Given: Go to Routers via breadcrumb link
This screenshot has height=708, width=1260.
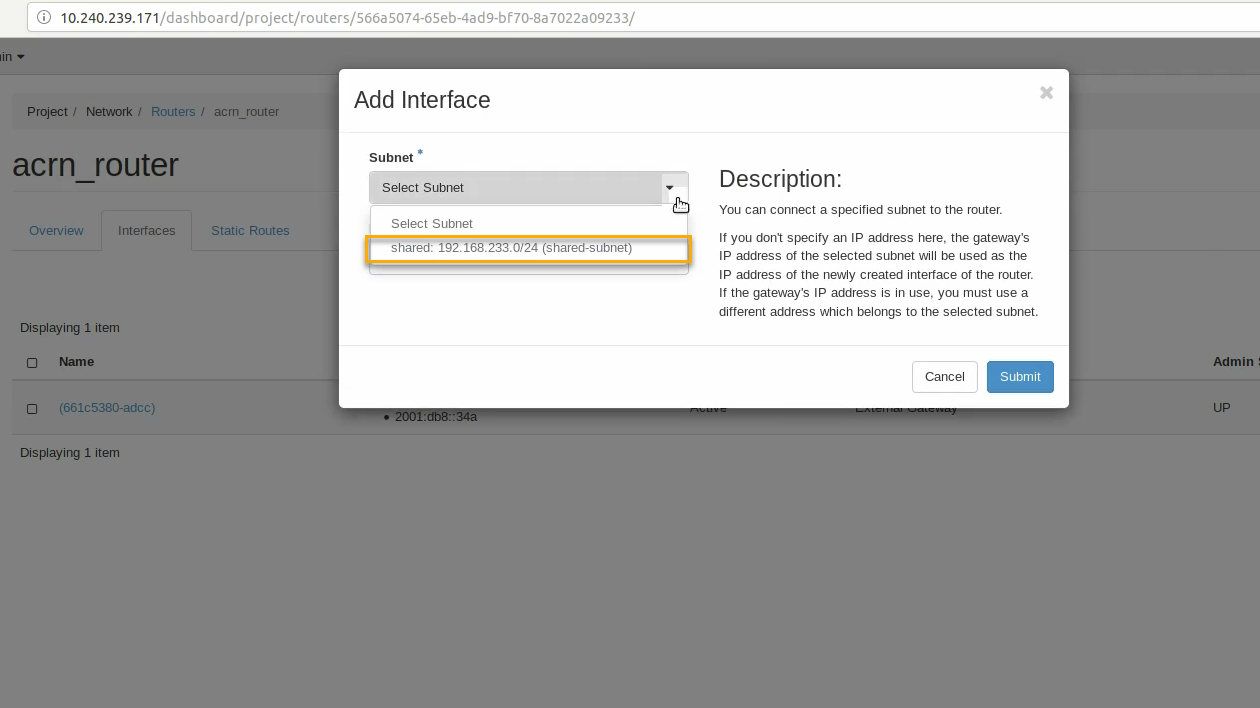Looking at the screenshot, I should pyautogui.click(x=173, y=112).
